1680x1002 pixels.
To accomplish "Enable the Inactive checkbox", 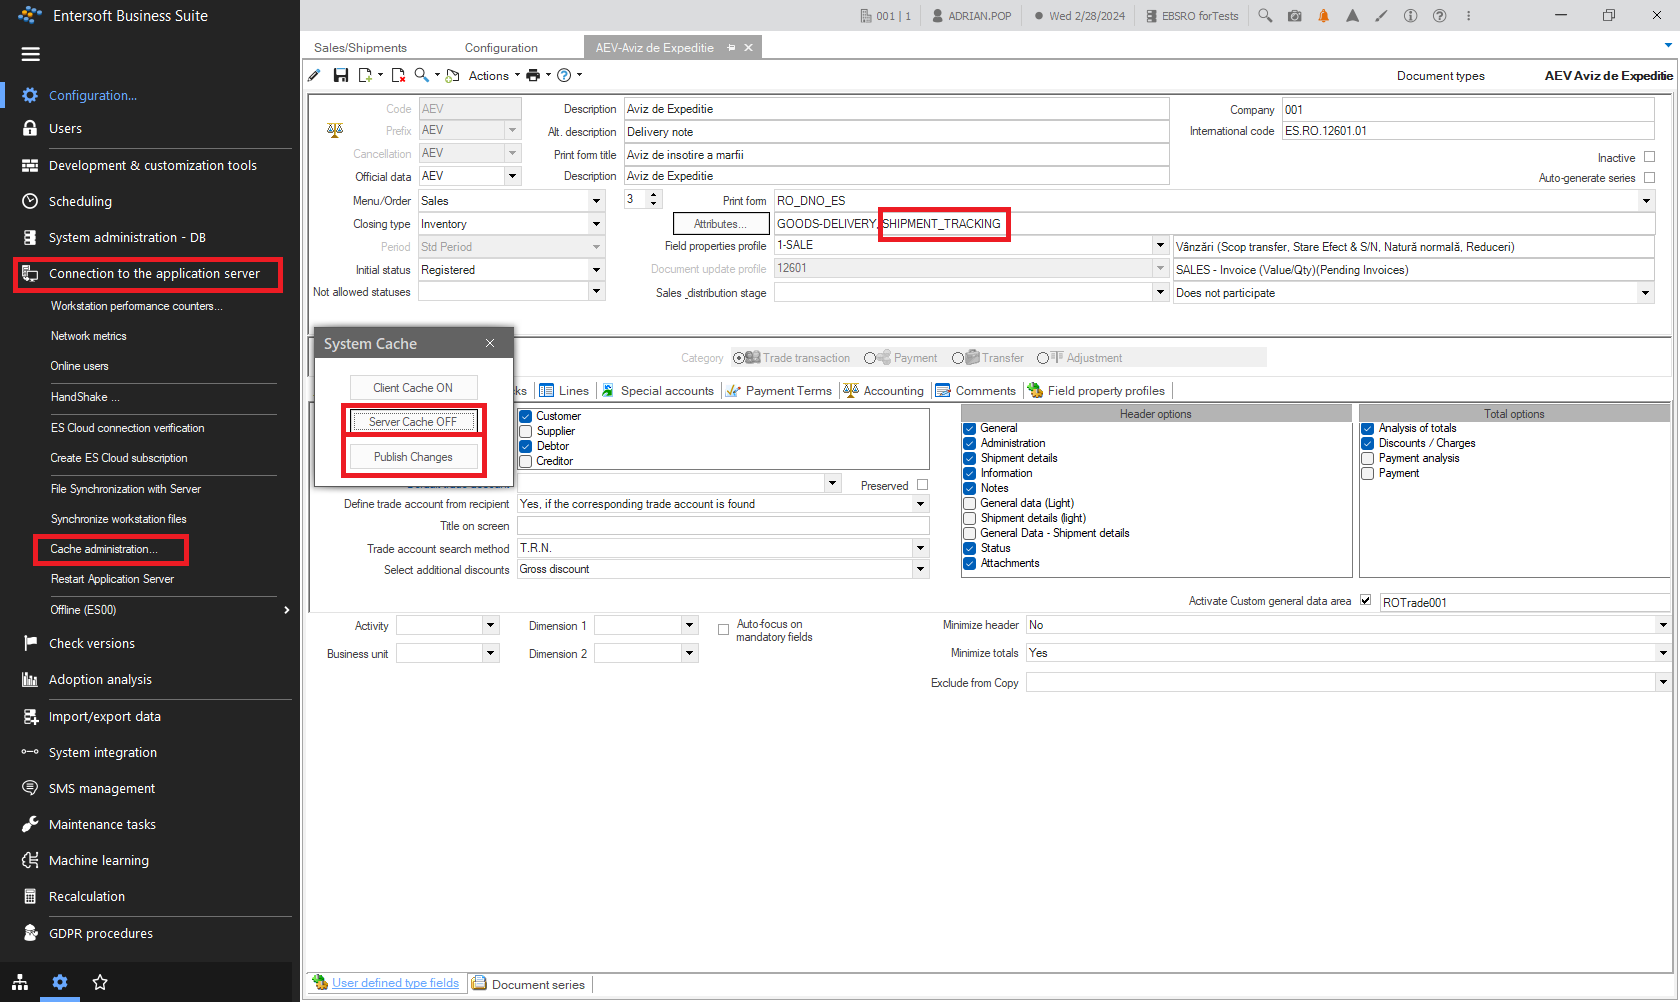I will coord(1649,157).
